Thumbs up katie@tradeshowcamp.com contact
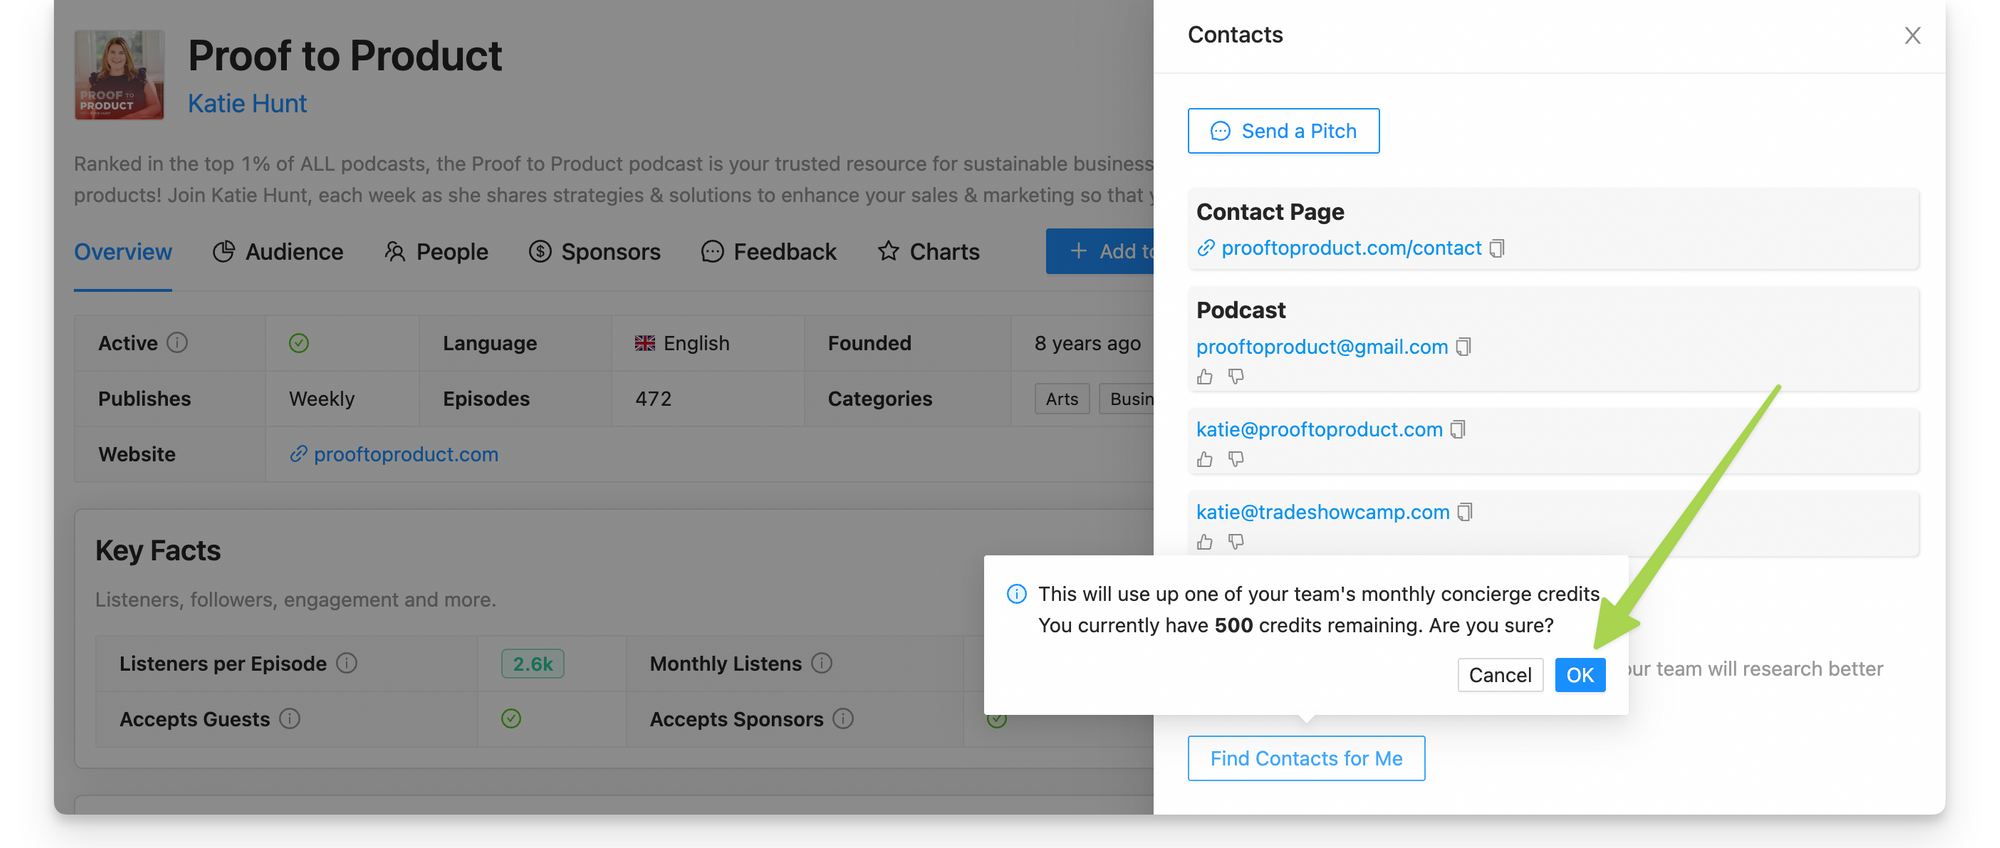This screenshot has width=2000, height=848. coord(1205,542)
